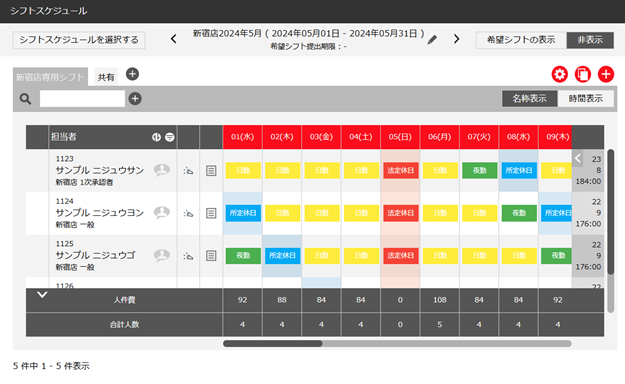Open comment bubble for サンプル ニジュウヨン
Viewport: 625px width, 384px height.
[162, 213]
